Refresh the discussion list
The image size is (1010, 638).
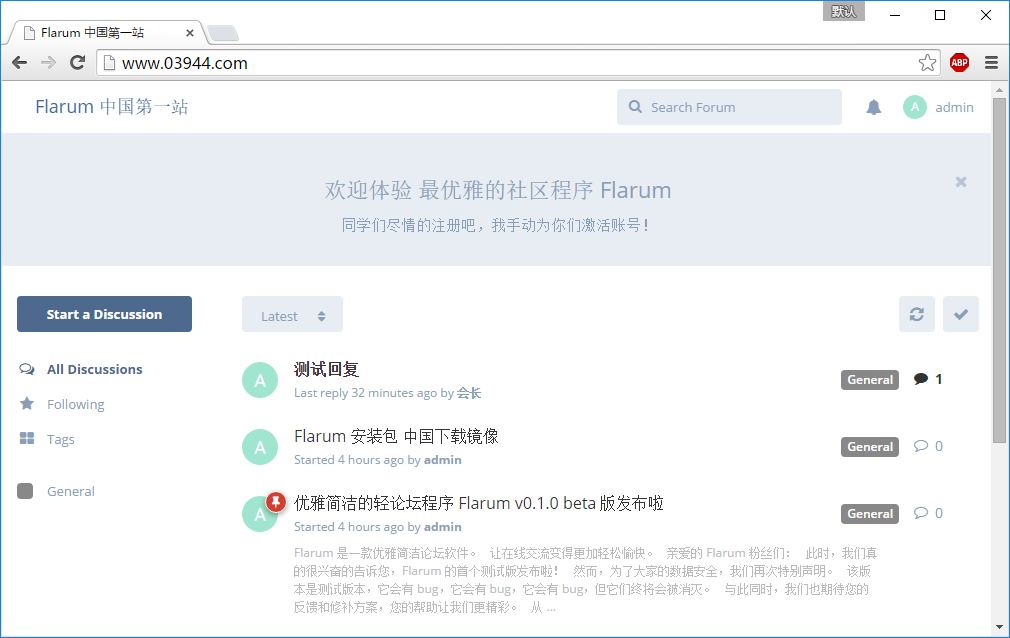[917, 314]
